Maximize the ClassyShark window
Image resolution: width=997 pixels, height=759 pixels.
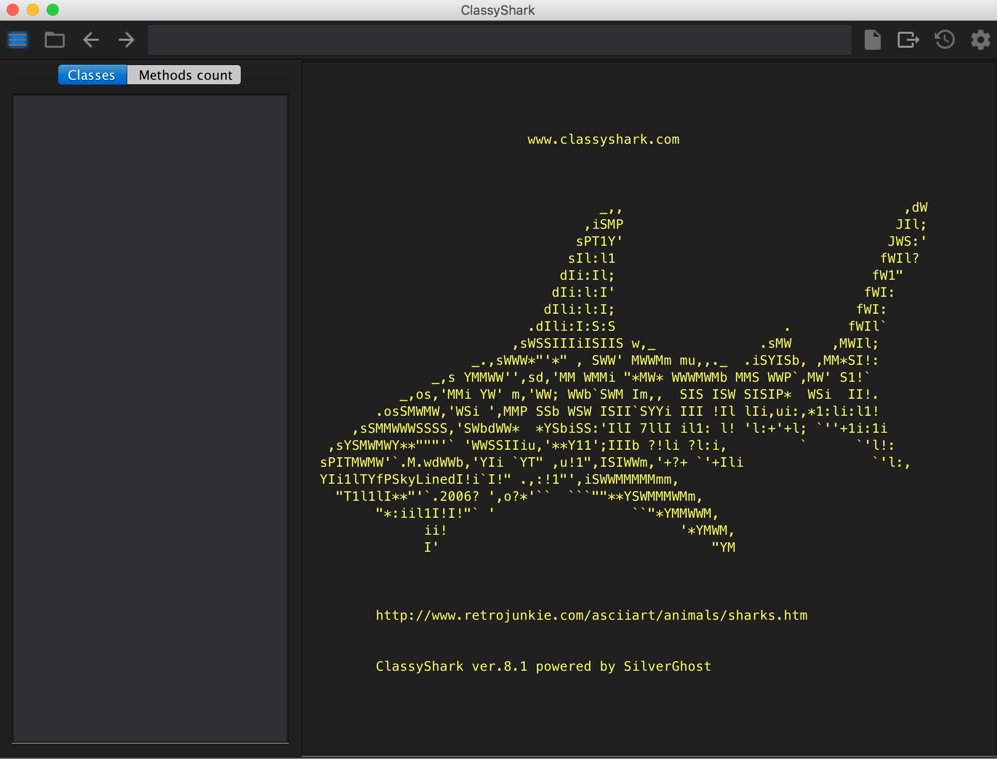pos(53,10)
